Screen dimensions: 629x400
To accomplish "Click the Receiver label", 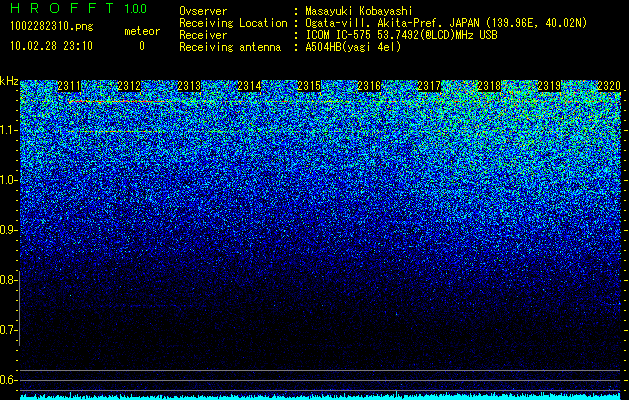I will (x=203, y=35).
